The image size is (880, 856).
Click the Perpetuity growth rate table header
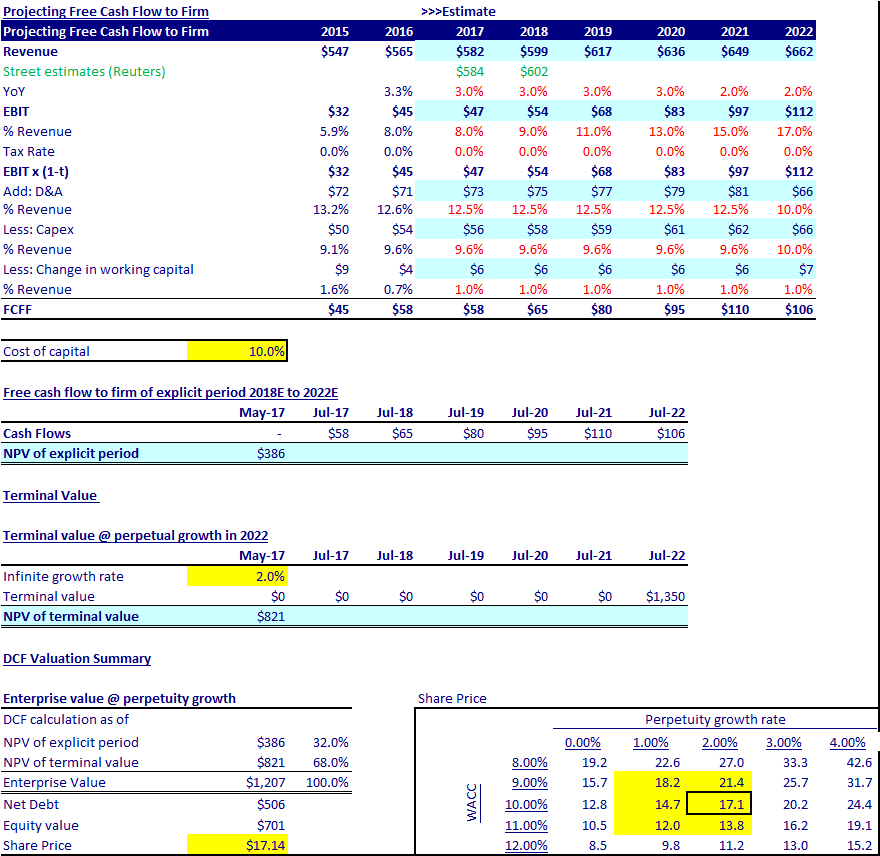click(x=716, y=719)
